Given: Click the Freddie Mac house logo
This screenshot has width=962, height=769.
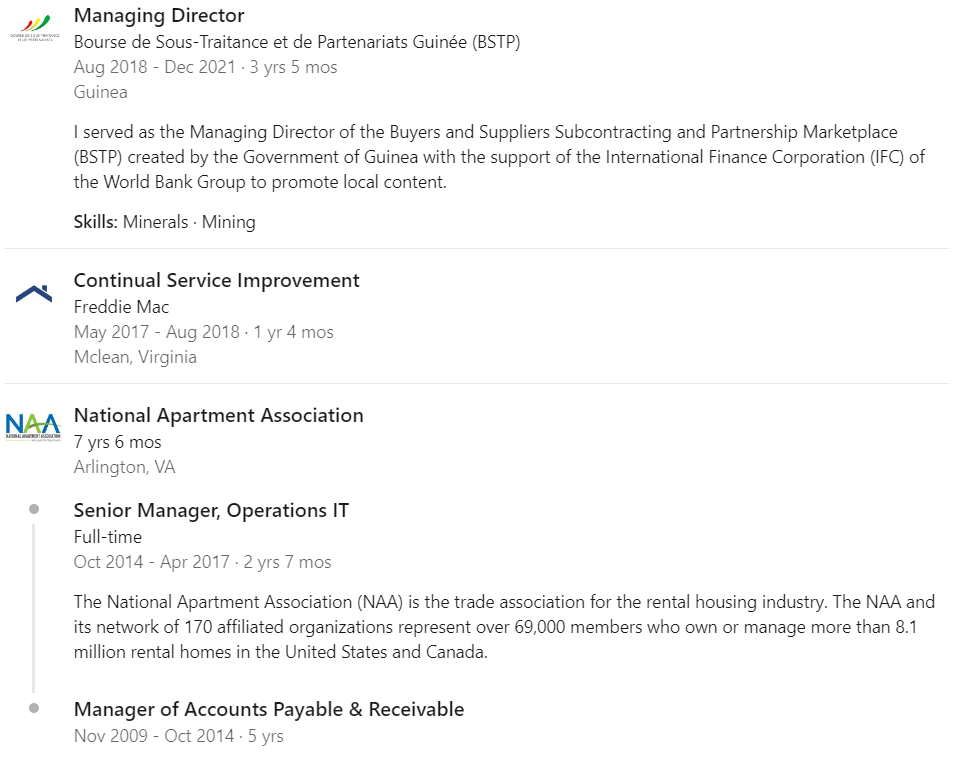Looking at the screenshot, I should click(33, 294).
